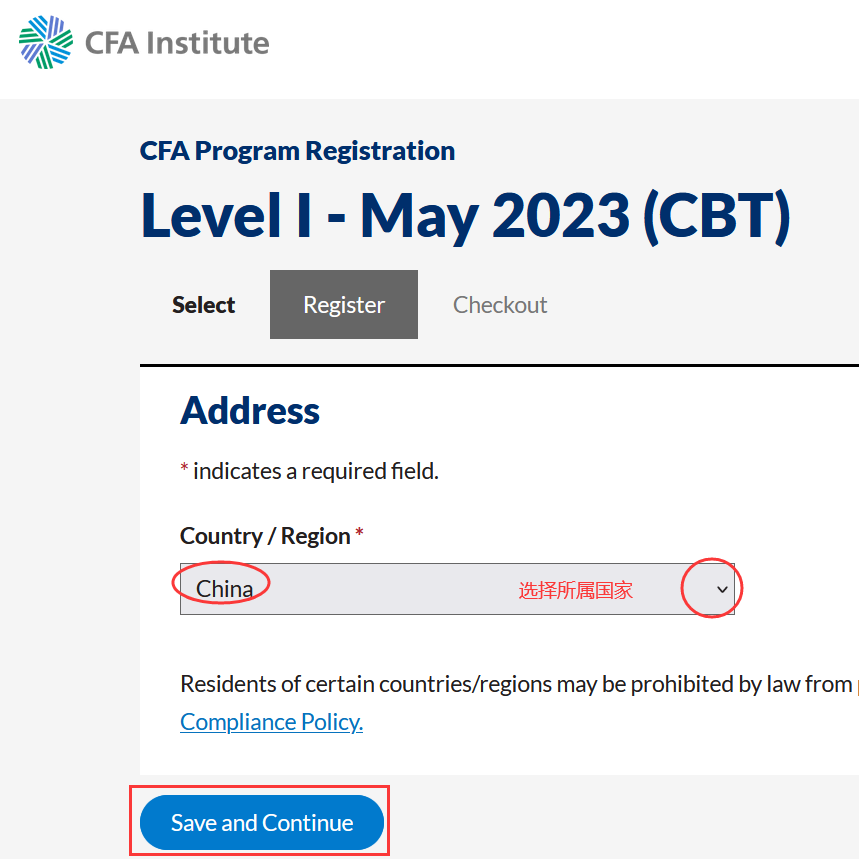Select the Level I - May 2023 (CBT) title

465,216
